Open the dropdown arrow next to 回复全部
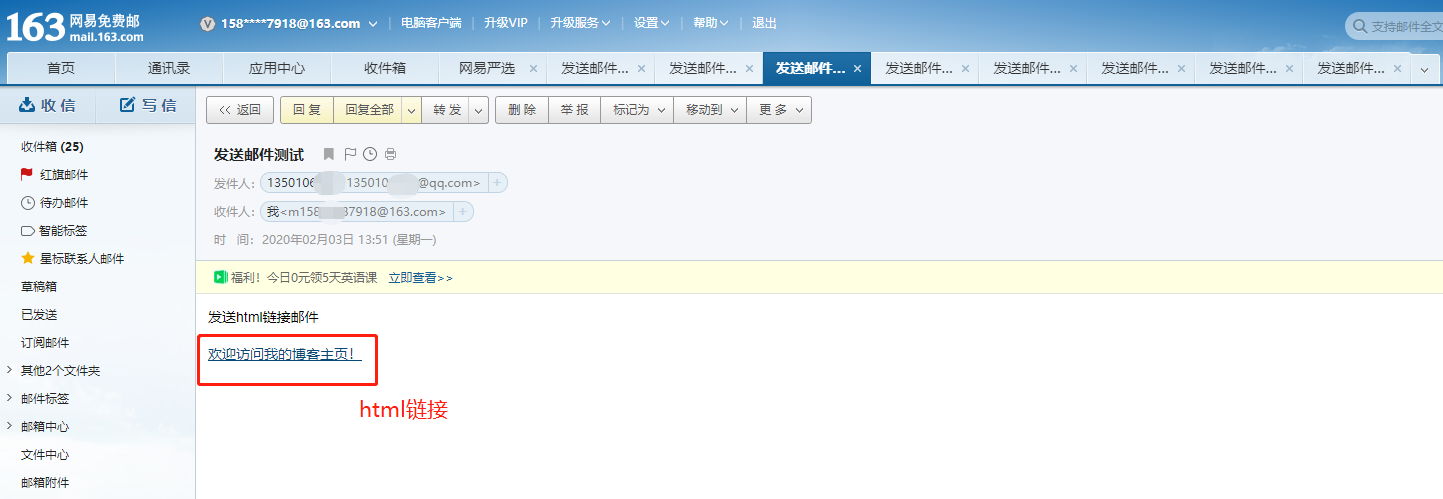 point(411,110)
